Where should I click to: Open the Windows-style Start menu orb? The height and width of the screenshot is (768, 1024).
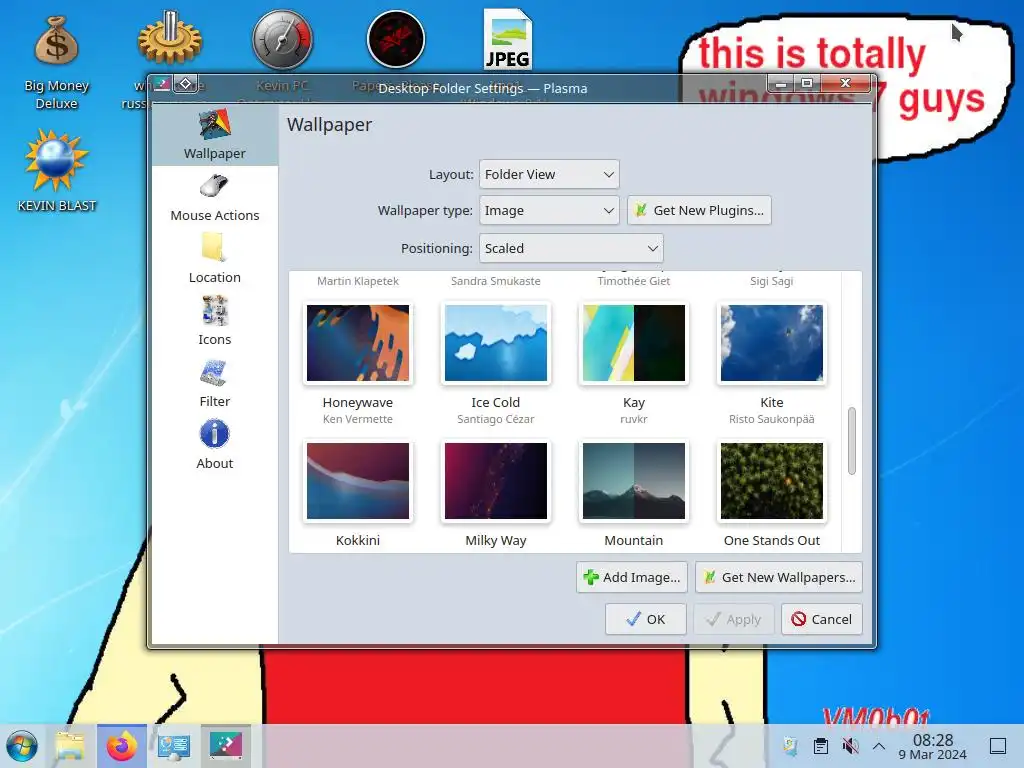(x=22, y=746)
